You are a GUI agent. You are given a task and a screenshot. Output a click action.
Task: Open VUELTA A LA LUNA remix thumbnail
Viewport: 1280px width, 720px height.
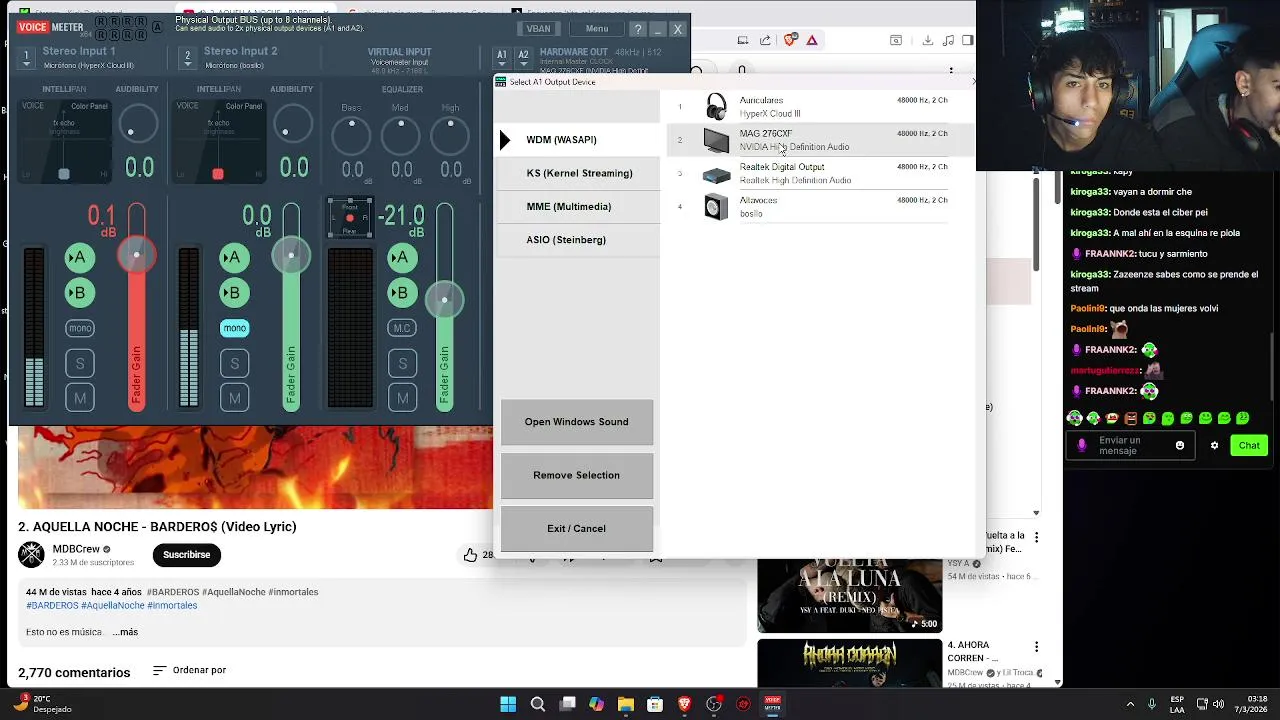click(849, 594)
